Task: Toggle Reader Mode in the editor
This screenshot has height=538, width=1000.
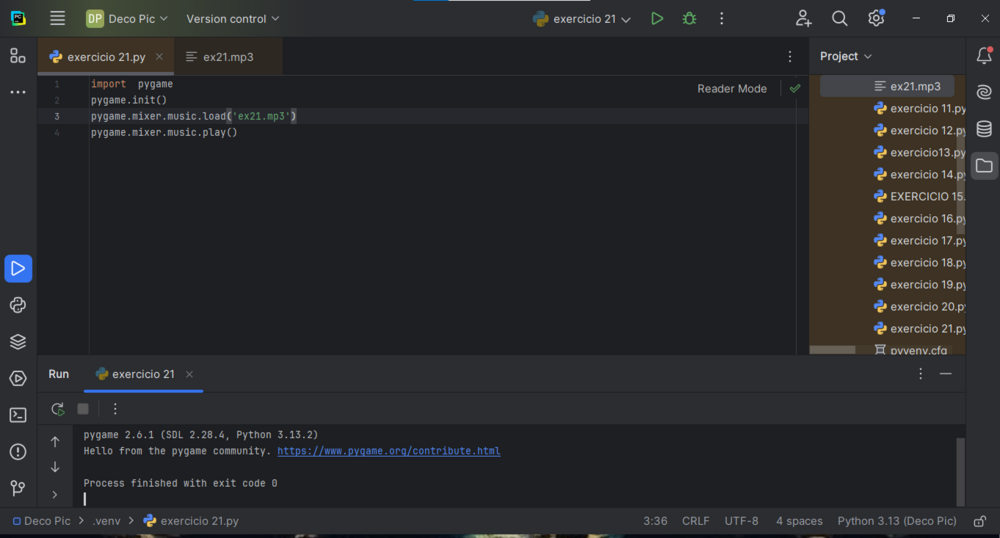Action: 731,89
